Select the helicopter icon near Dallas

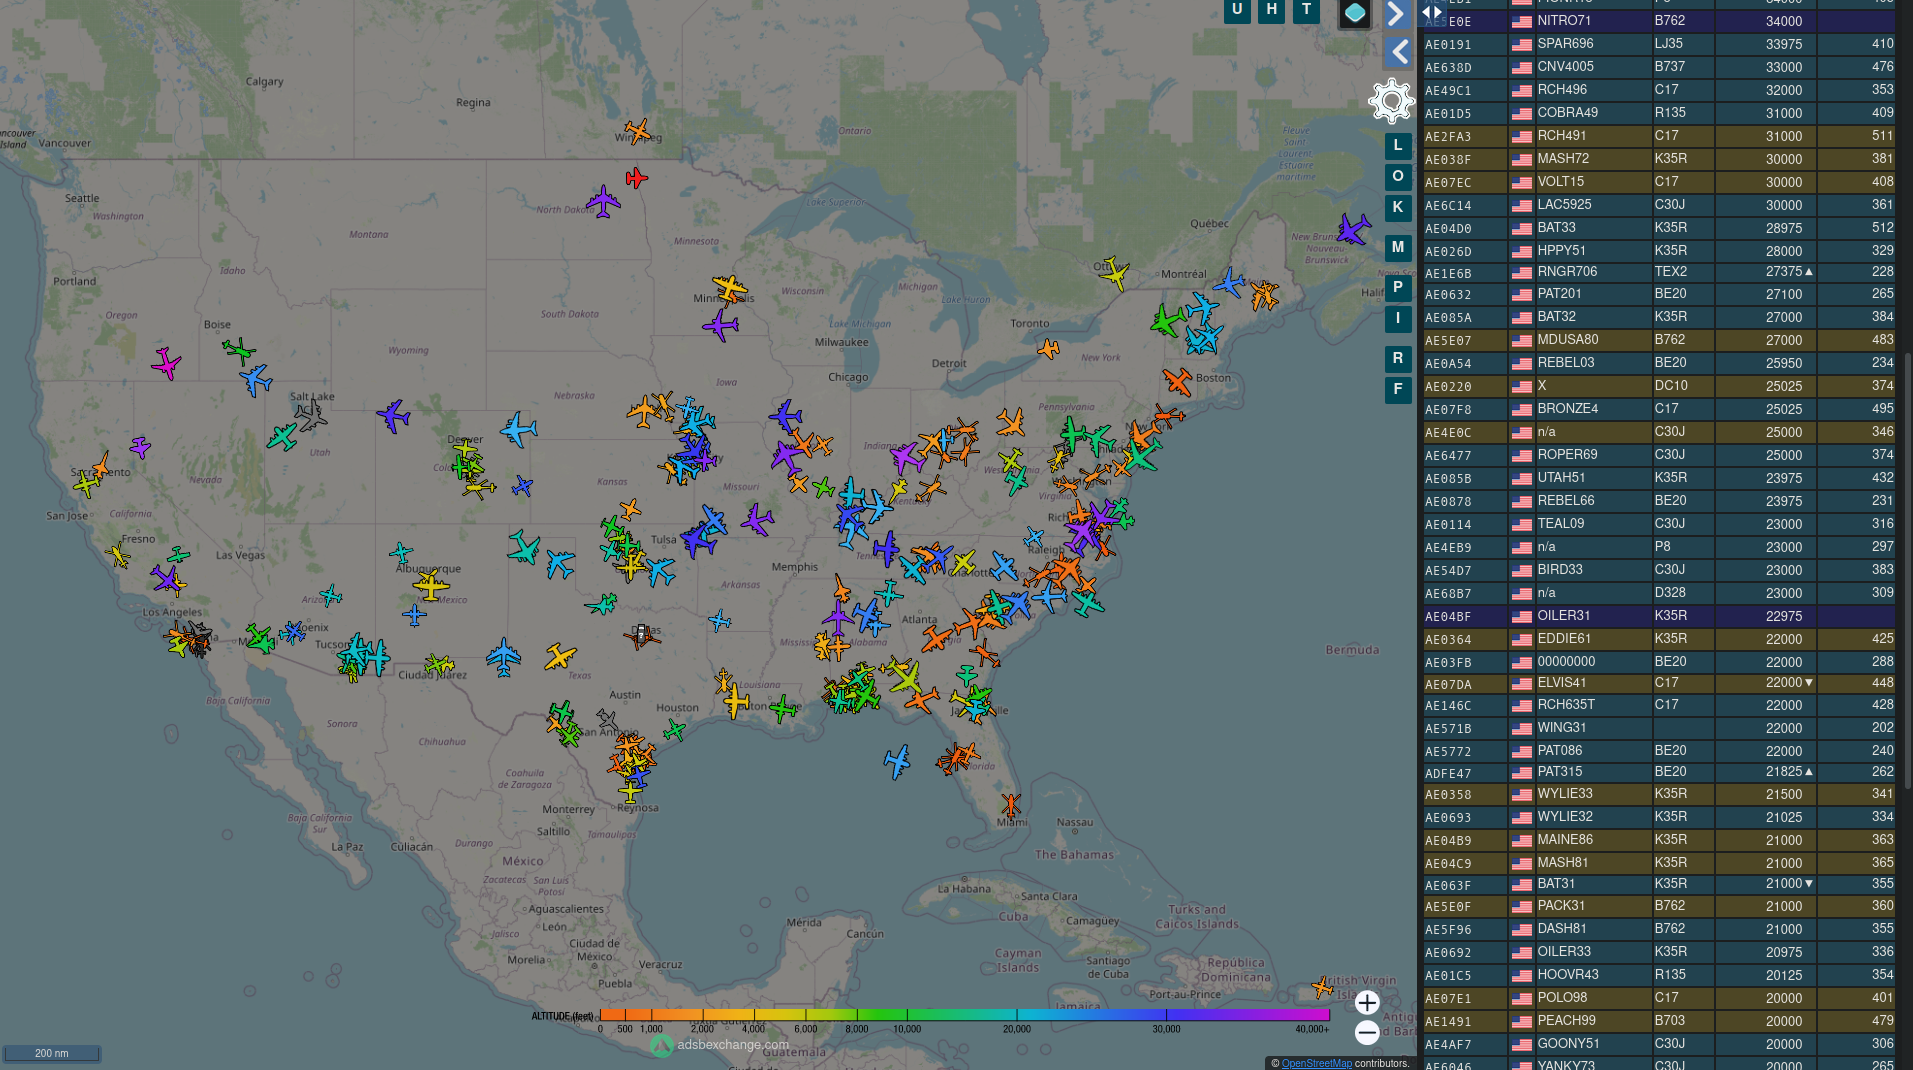click(641, 635)
